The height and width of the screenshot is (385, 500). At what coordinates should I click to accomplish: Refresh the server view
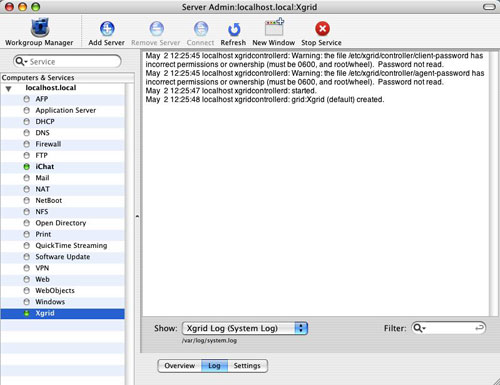pyautogui.click(x=233, y=33)
